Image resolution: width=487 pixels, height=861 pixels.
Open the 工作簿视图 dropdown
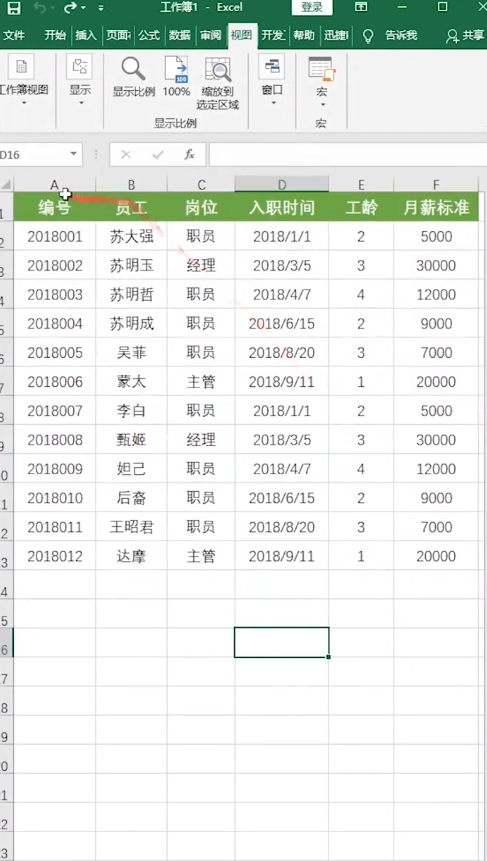pos(24,79)
